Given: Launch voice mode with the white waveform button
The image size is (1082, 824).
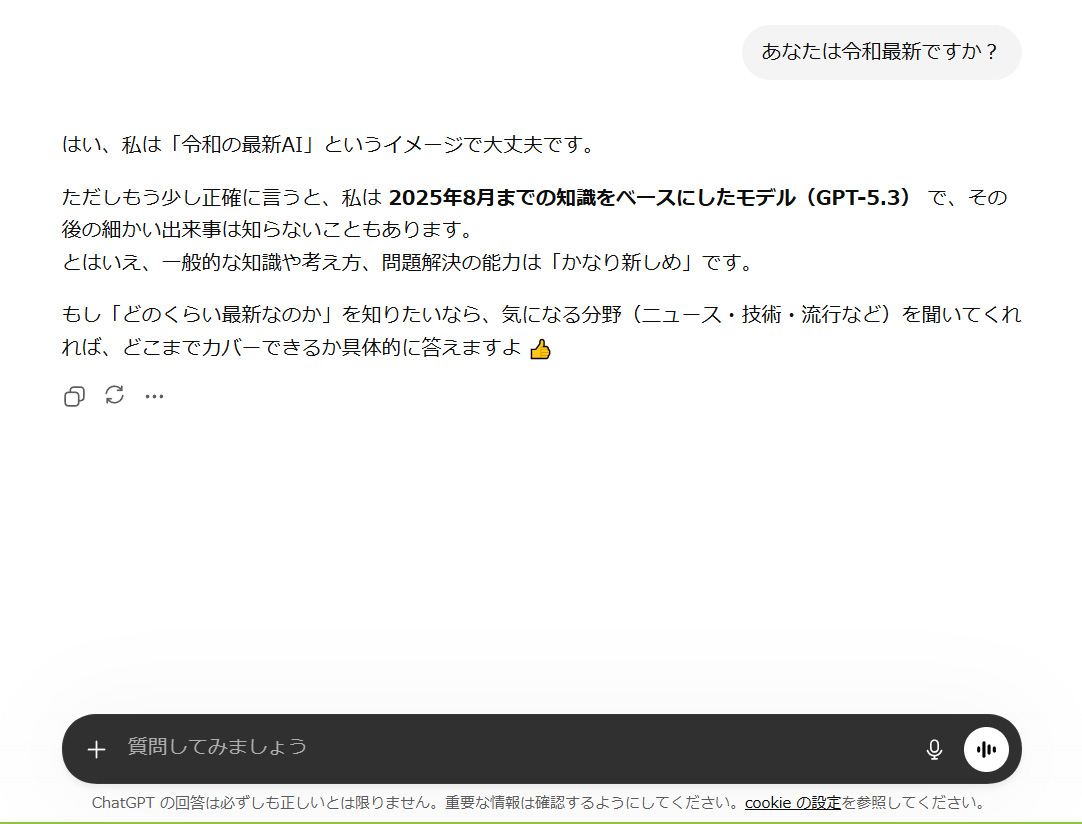Looking at the screenshot, I should (986, 749).
